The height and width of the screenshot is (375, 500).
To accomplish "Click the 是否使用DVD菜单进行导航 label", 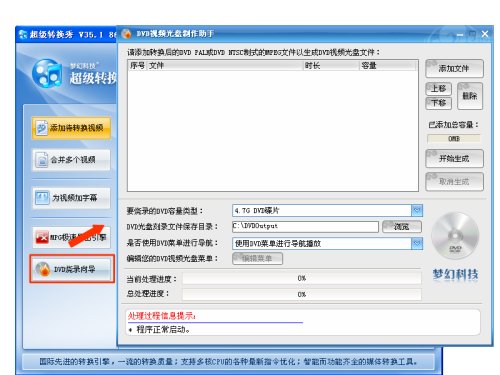I will [172, 243].
